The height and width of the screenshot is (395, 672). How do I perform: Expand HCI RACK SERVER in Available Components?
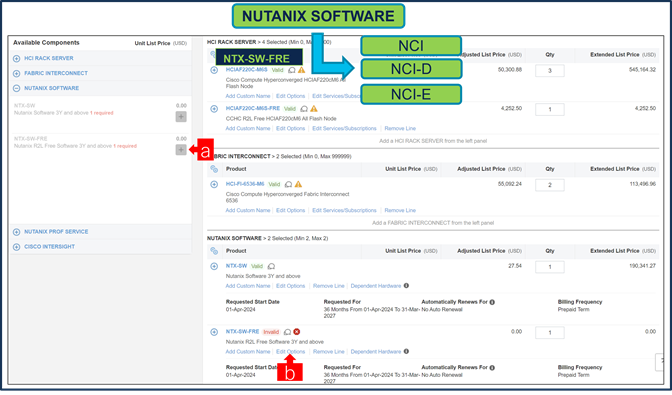(x=16, y=59)
